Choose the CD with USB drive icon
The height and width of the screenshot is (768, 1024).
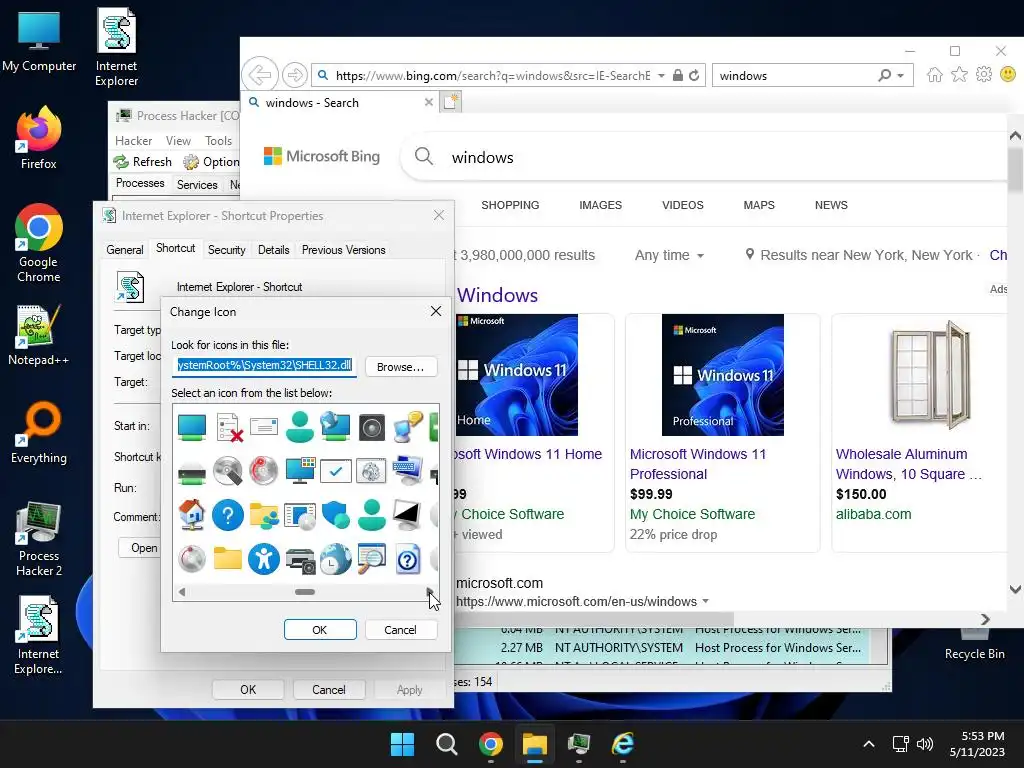(228, 471)
